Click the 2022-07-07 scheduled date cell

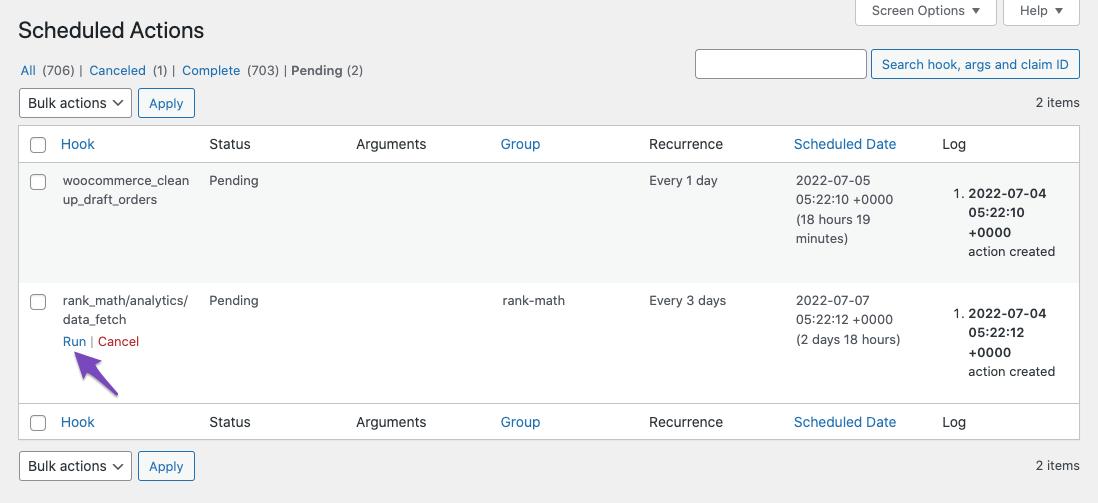click(x=847, y=320)
